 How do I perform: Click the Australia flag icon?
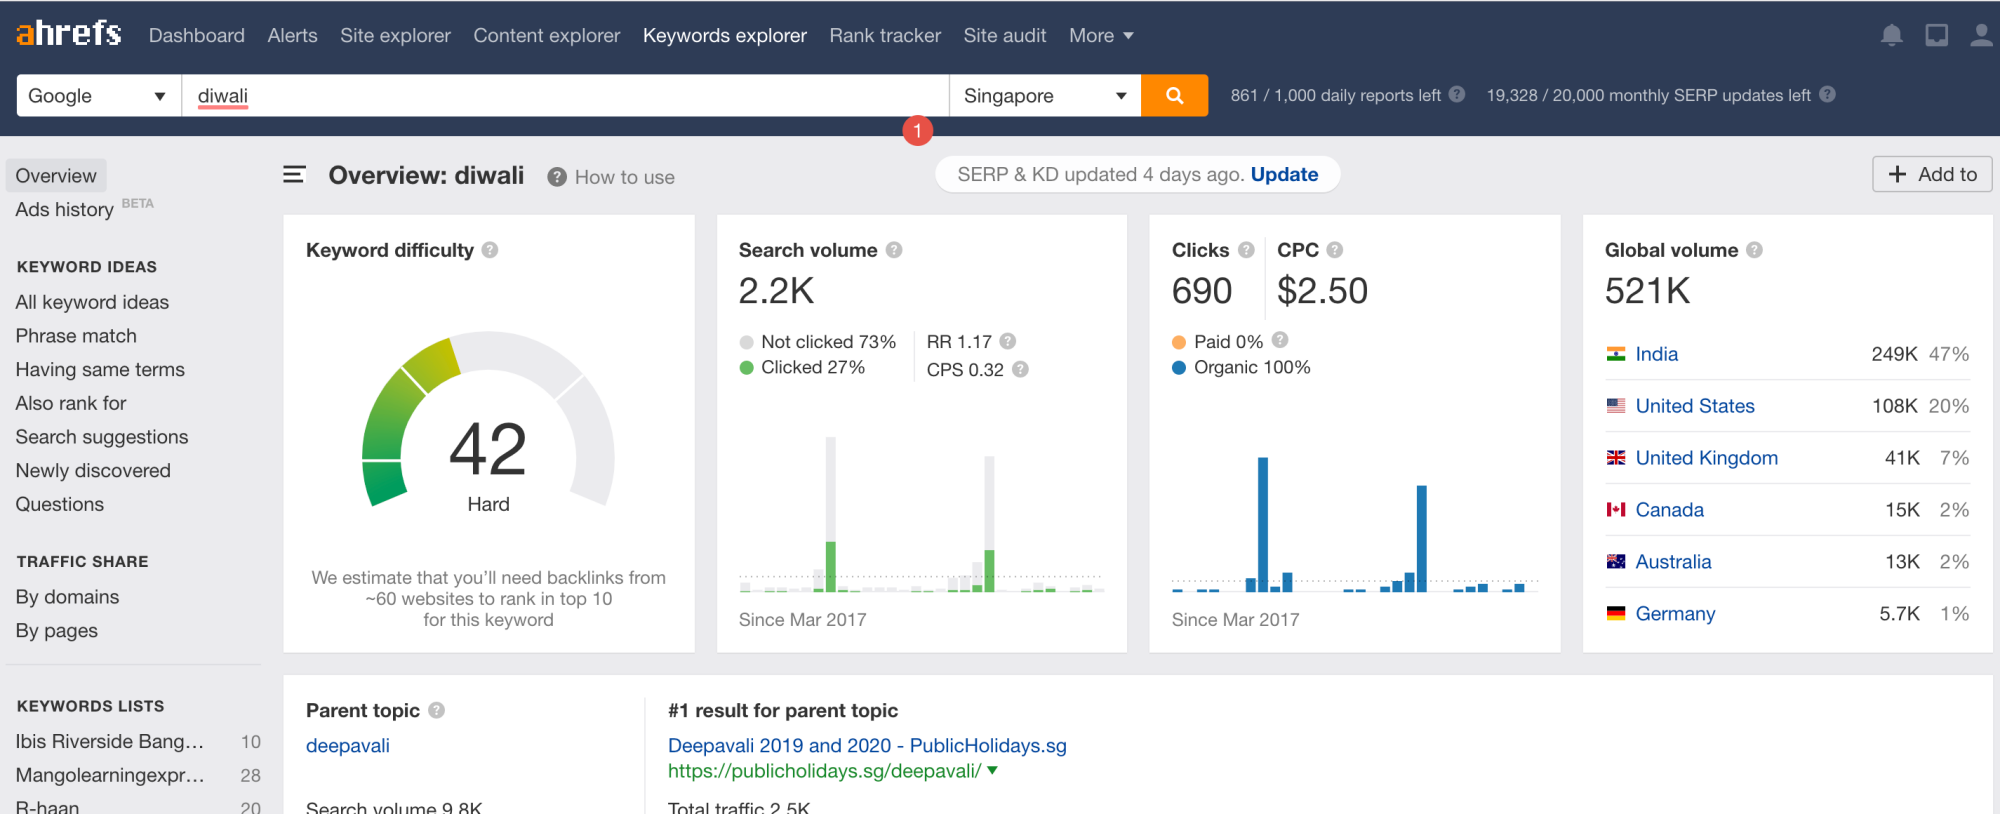1616,562
